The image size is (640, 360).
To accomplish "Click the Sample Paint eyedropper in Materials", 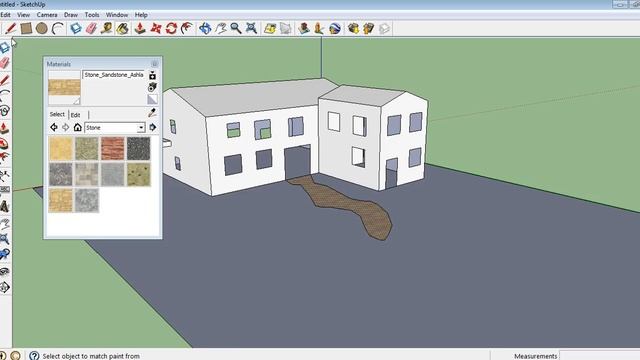I will coord(152,113).
